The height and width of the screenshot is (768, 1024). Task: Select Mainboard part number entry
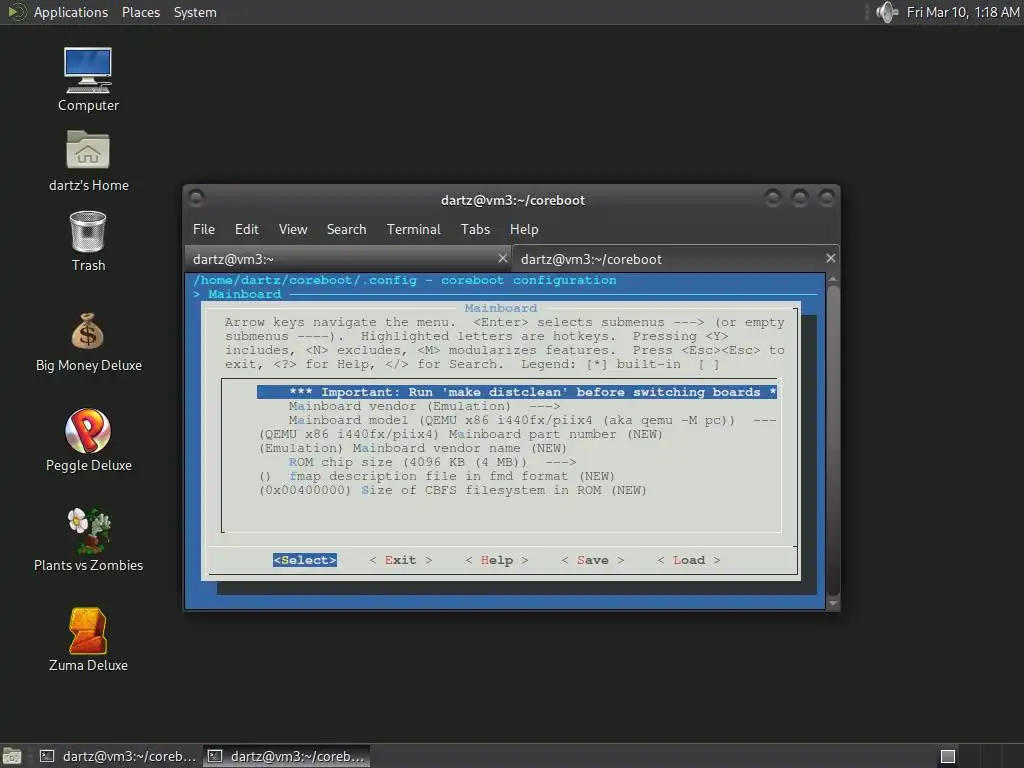click(461, 434)
